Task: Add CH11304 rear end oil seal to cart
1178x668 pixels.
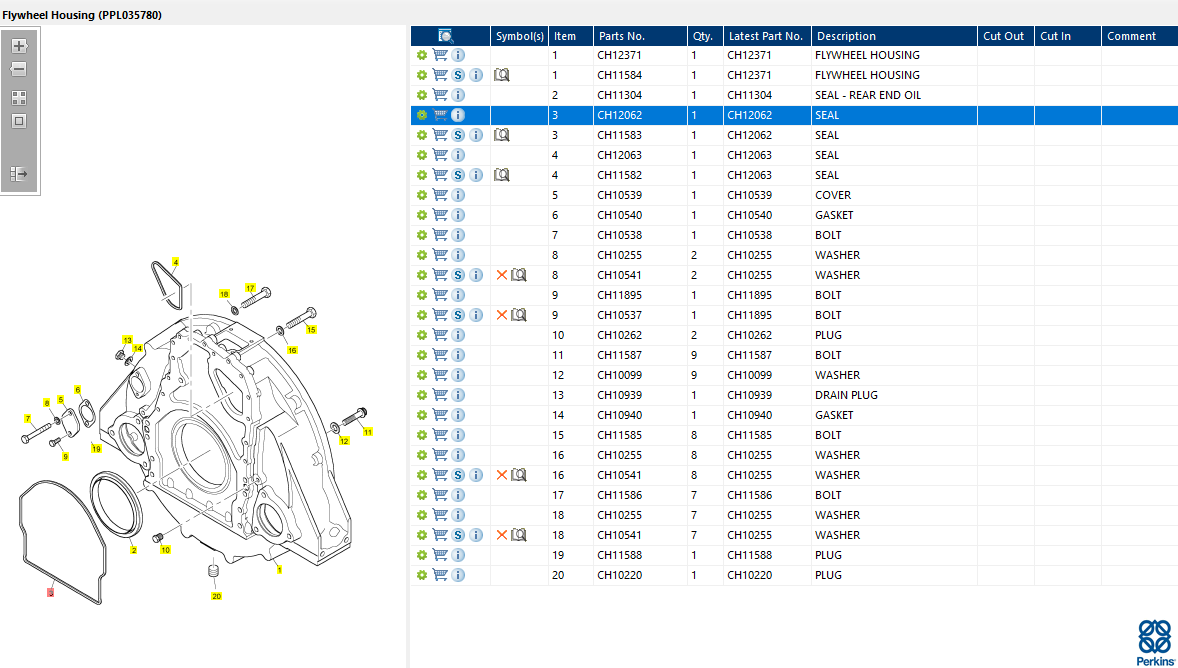Action: click(x=440, y=95)
